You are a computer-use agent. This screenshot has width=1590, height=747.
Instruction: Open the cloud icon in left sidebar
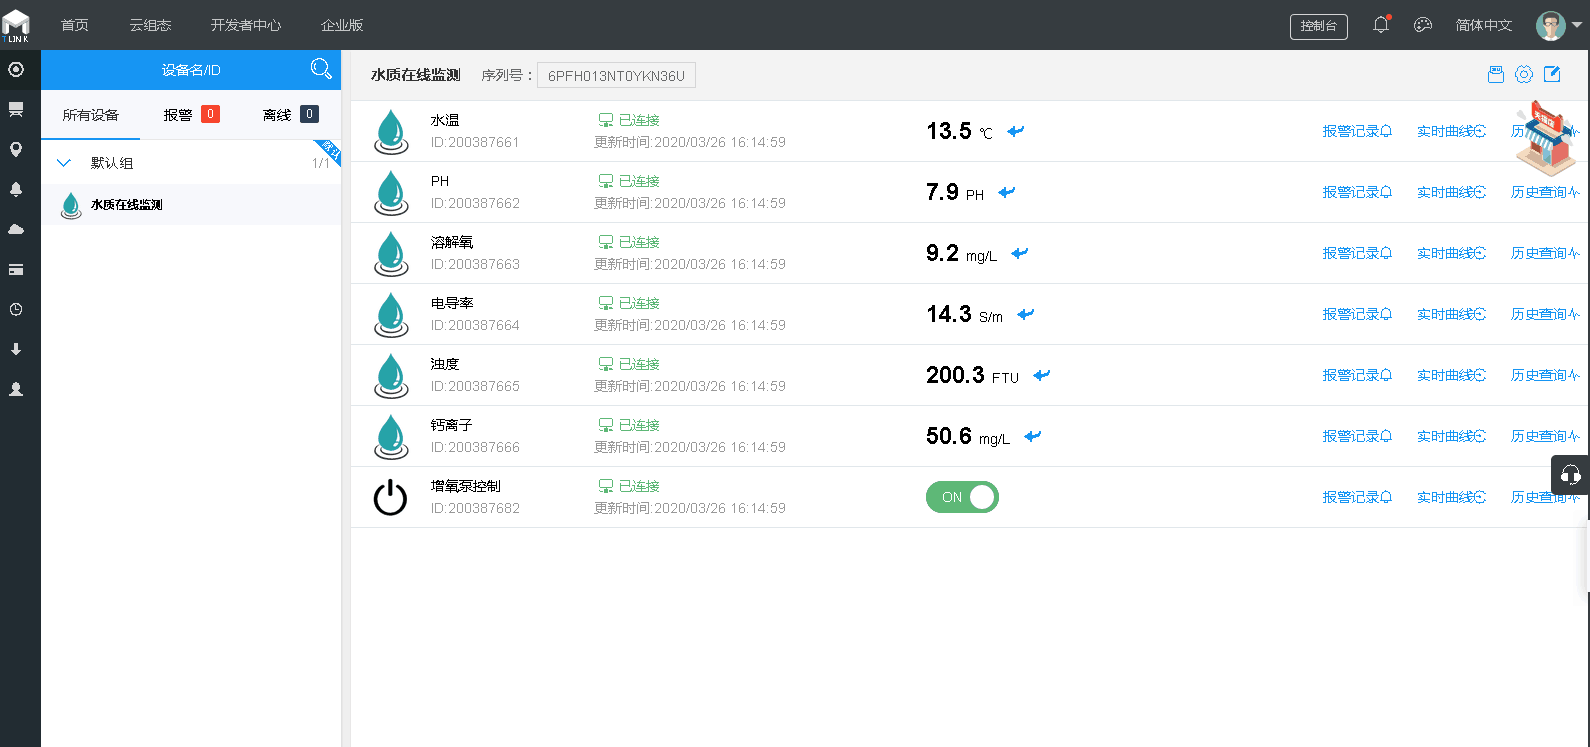(16, 230)
